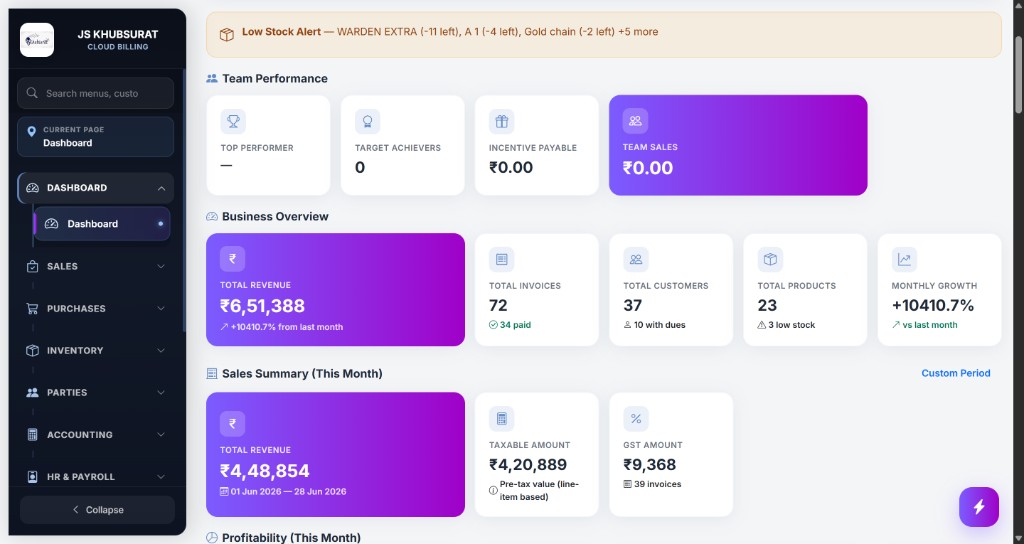Expand the PURCHASES menu chevron
The height and width of the screenshot is (544, 1024).
pos(161,308)
